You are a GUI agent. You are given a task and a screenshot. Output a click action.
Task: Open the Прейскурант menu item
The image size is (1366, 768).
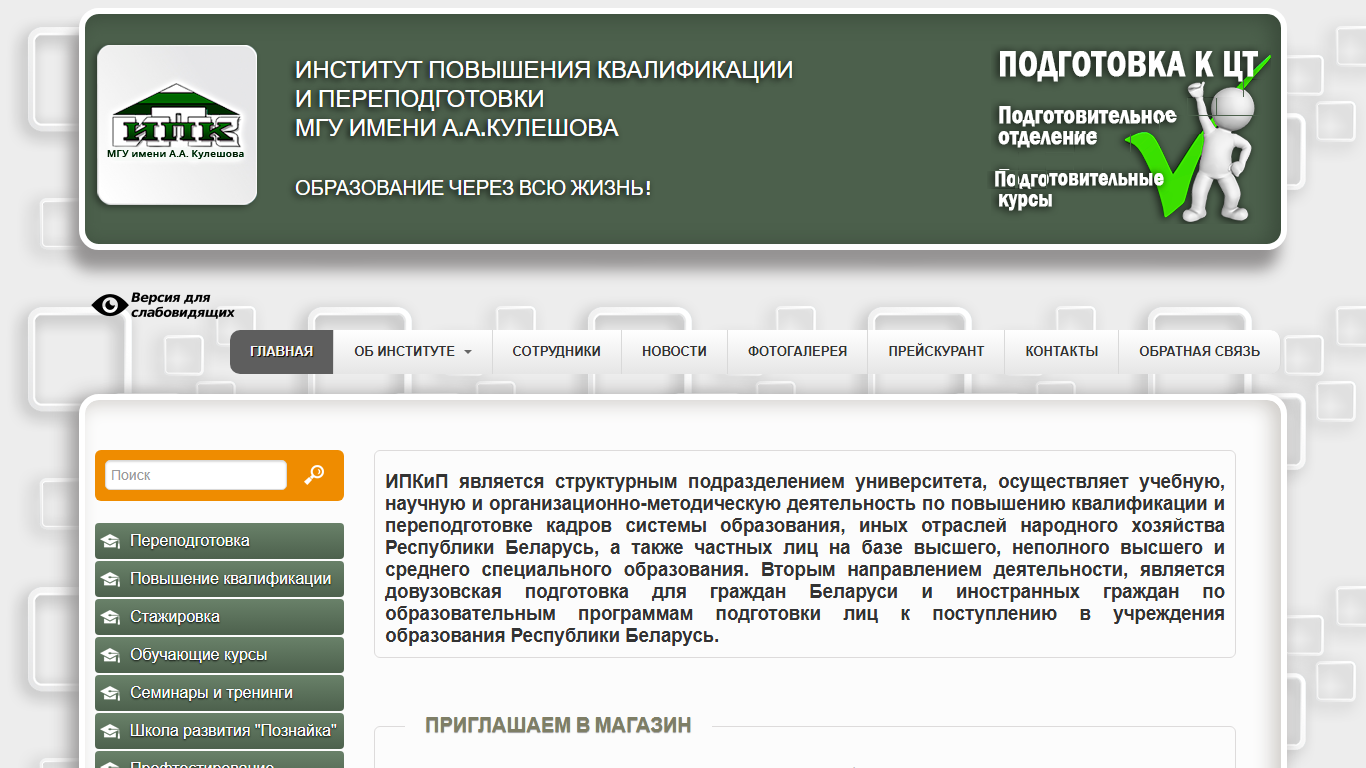click(x=936, y=352)
